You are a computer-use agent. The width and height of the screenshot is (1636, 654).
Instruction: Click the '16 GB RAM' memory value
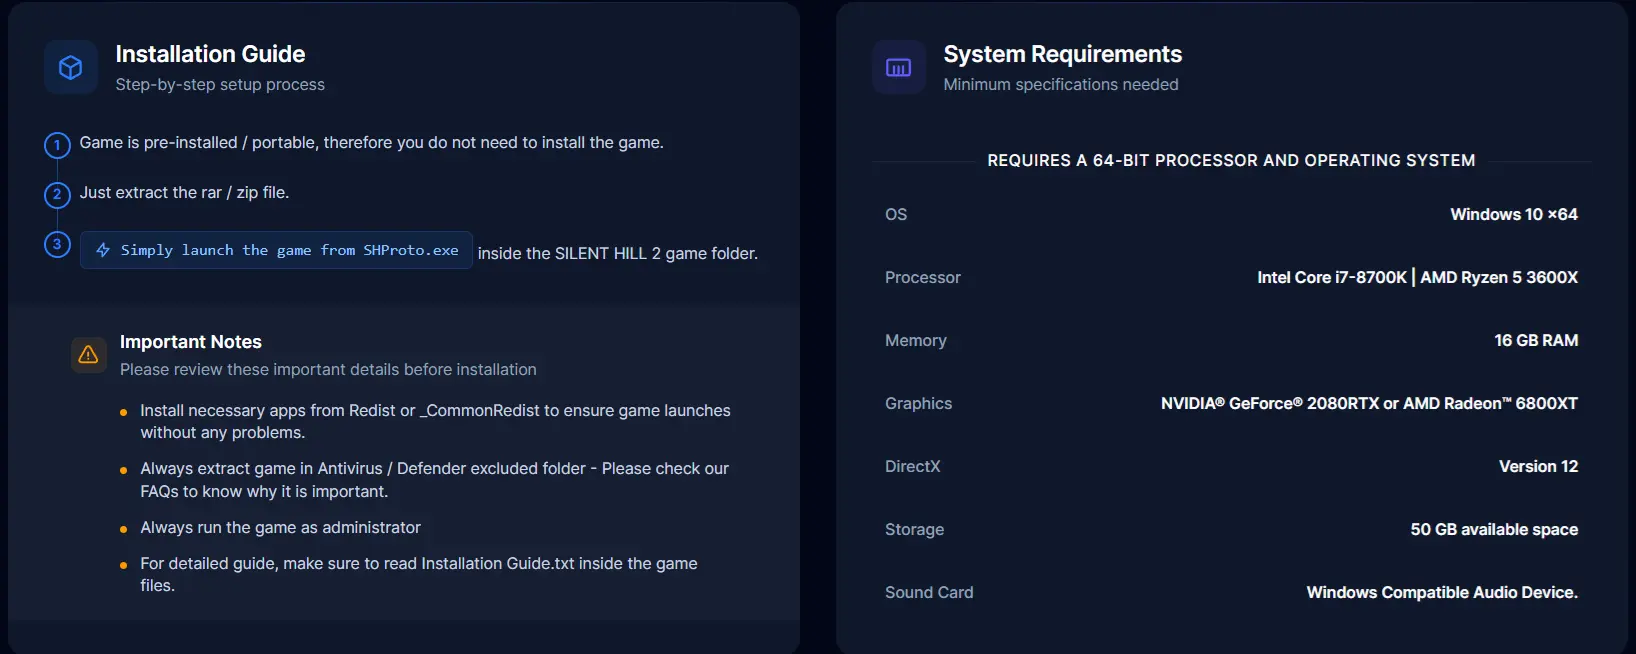click(1536, 340)
